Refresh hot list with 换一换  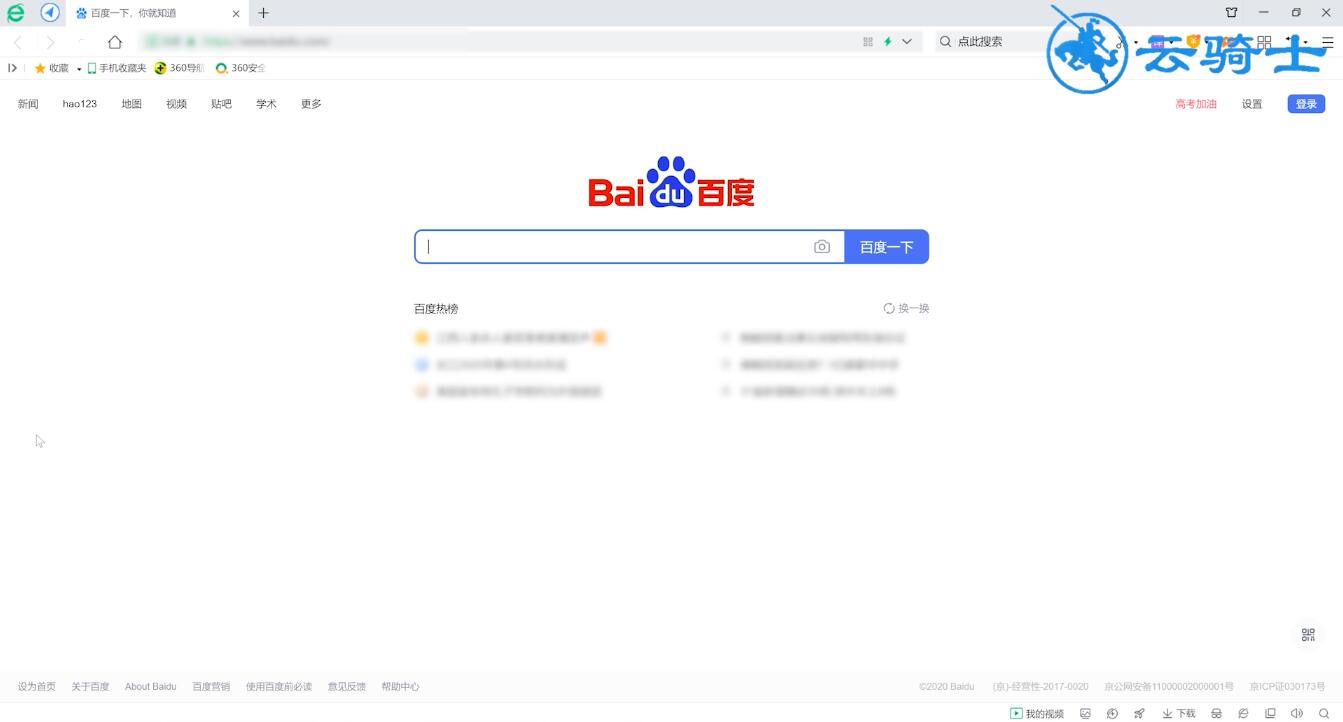906,308
